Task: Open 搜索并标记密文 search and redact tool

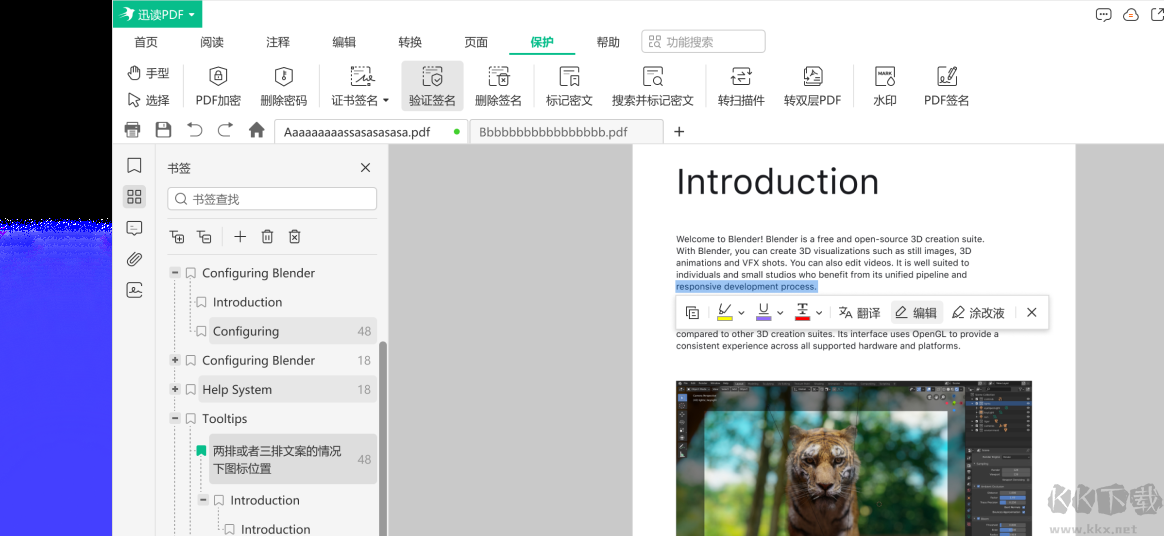Action: point(653,86)
